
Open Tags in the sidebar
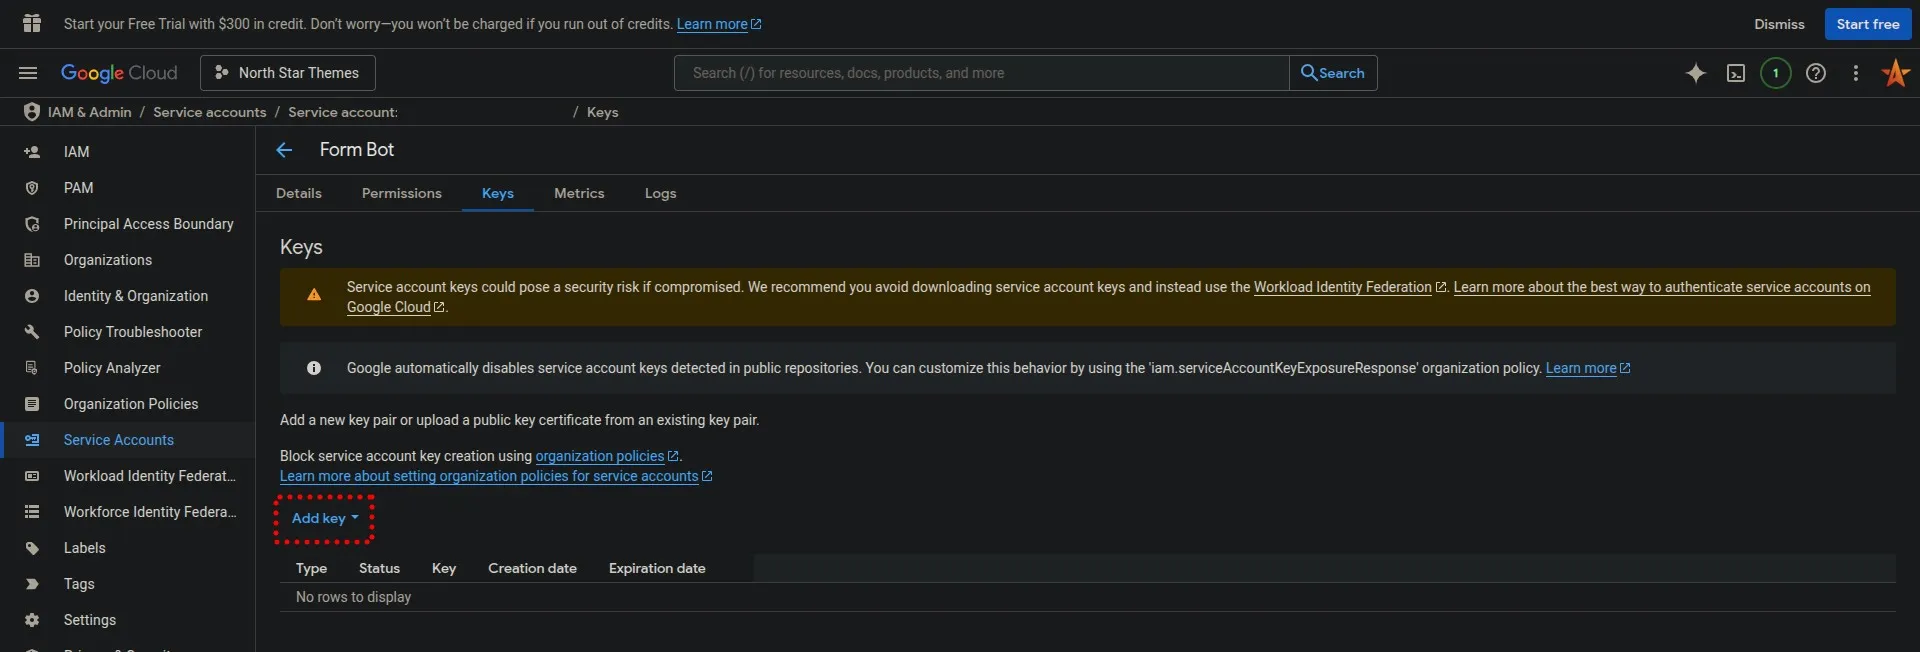pos(79,584)
